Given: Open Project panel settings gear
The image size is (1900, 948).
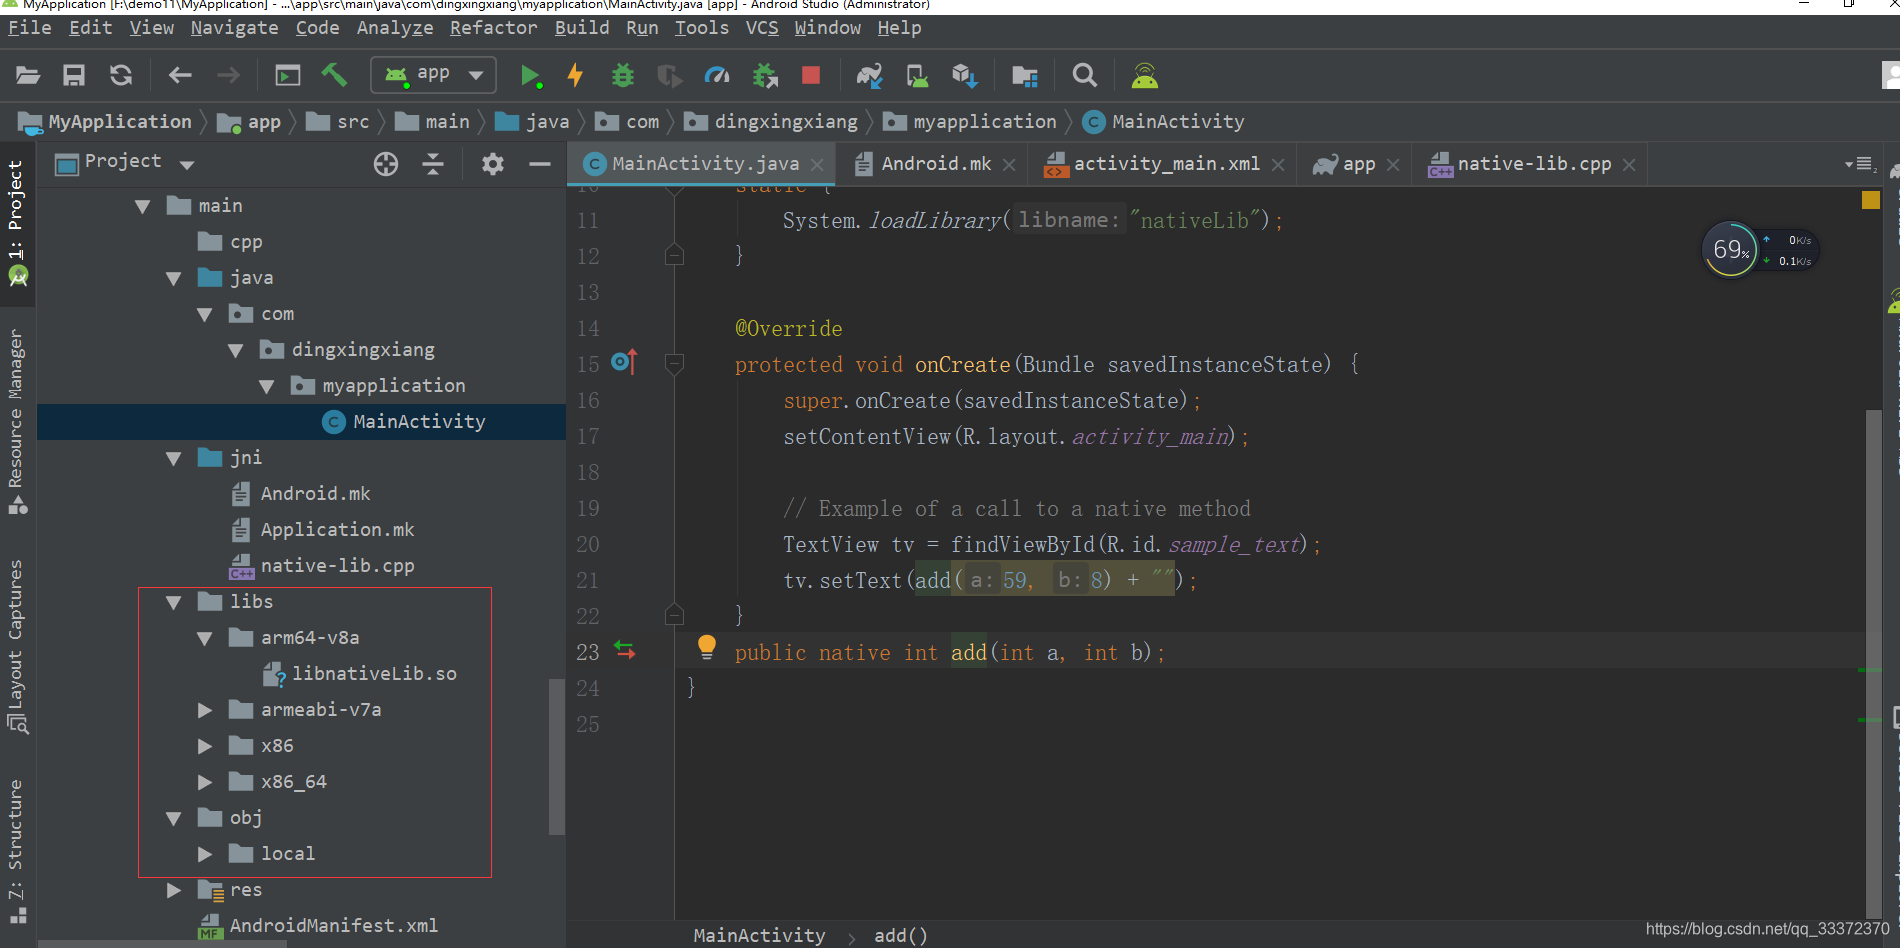Looking at the screenshot, I should (492, 164).
